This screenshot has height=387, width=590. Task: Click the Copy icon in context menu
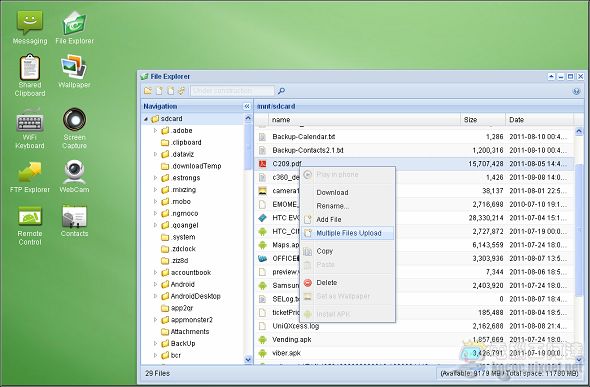[x=308, y=251]
